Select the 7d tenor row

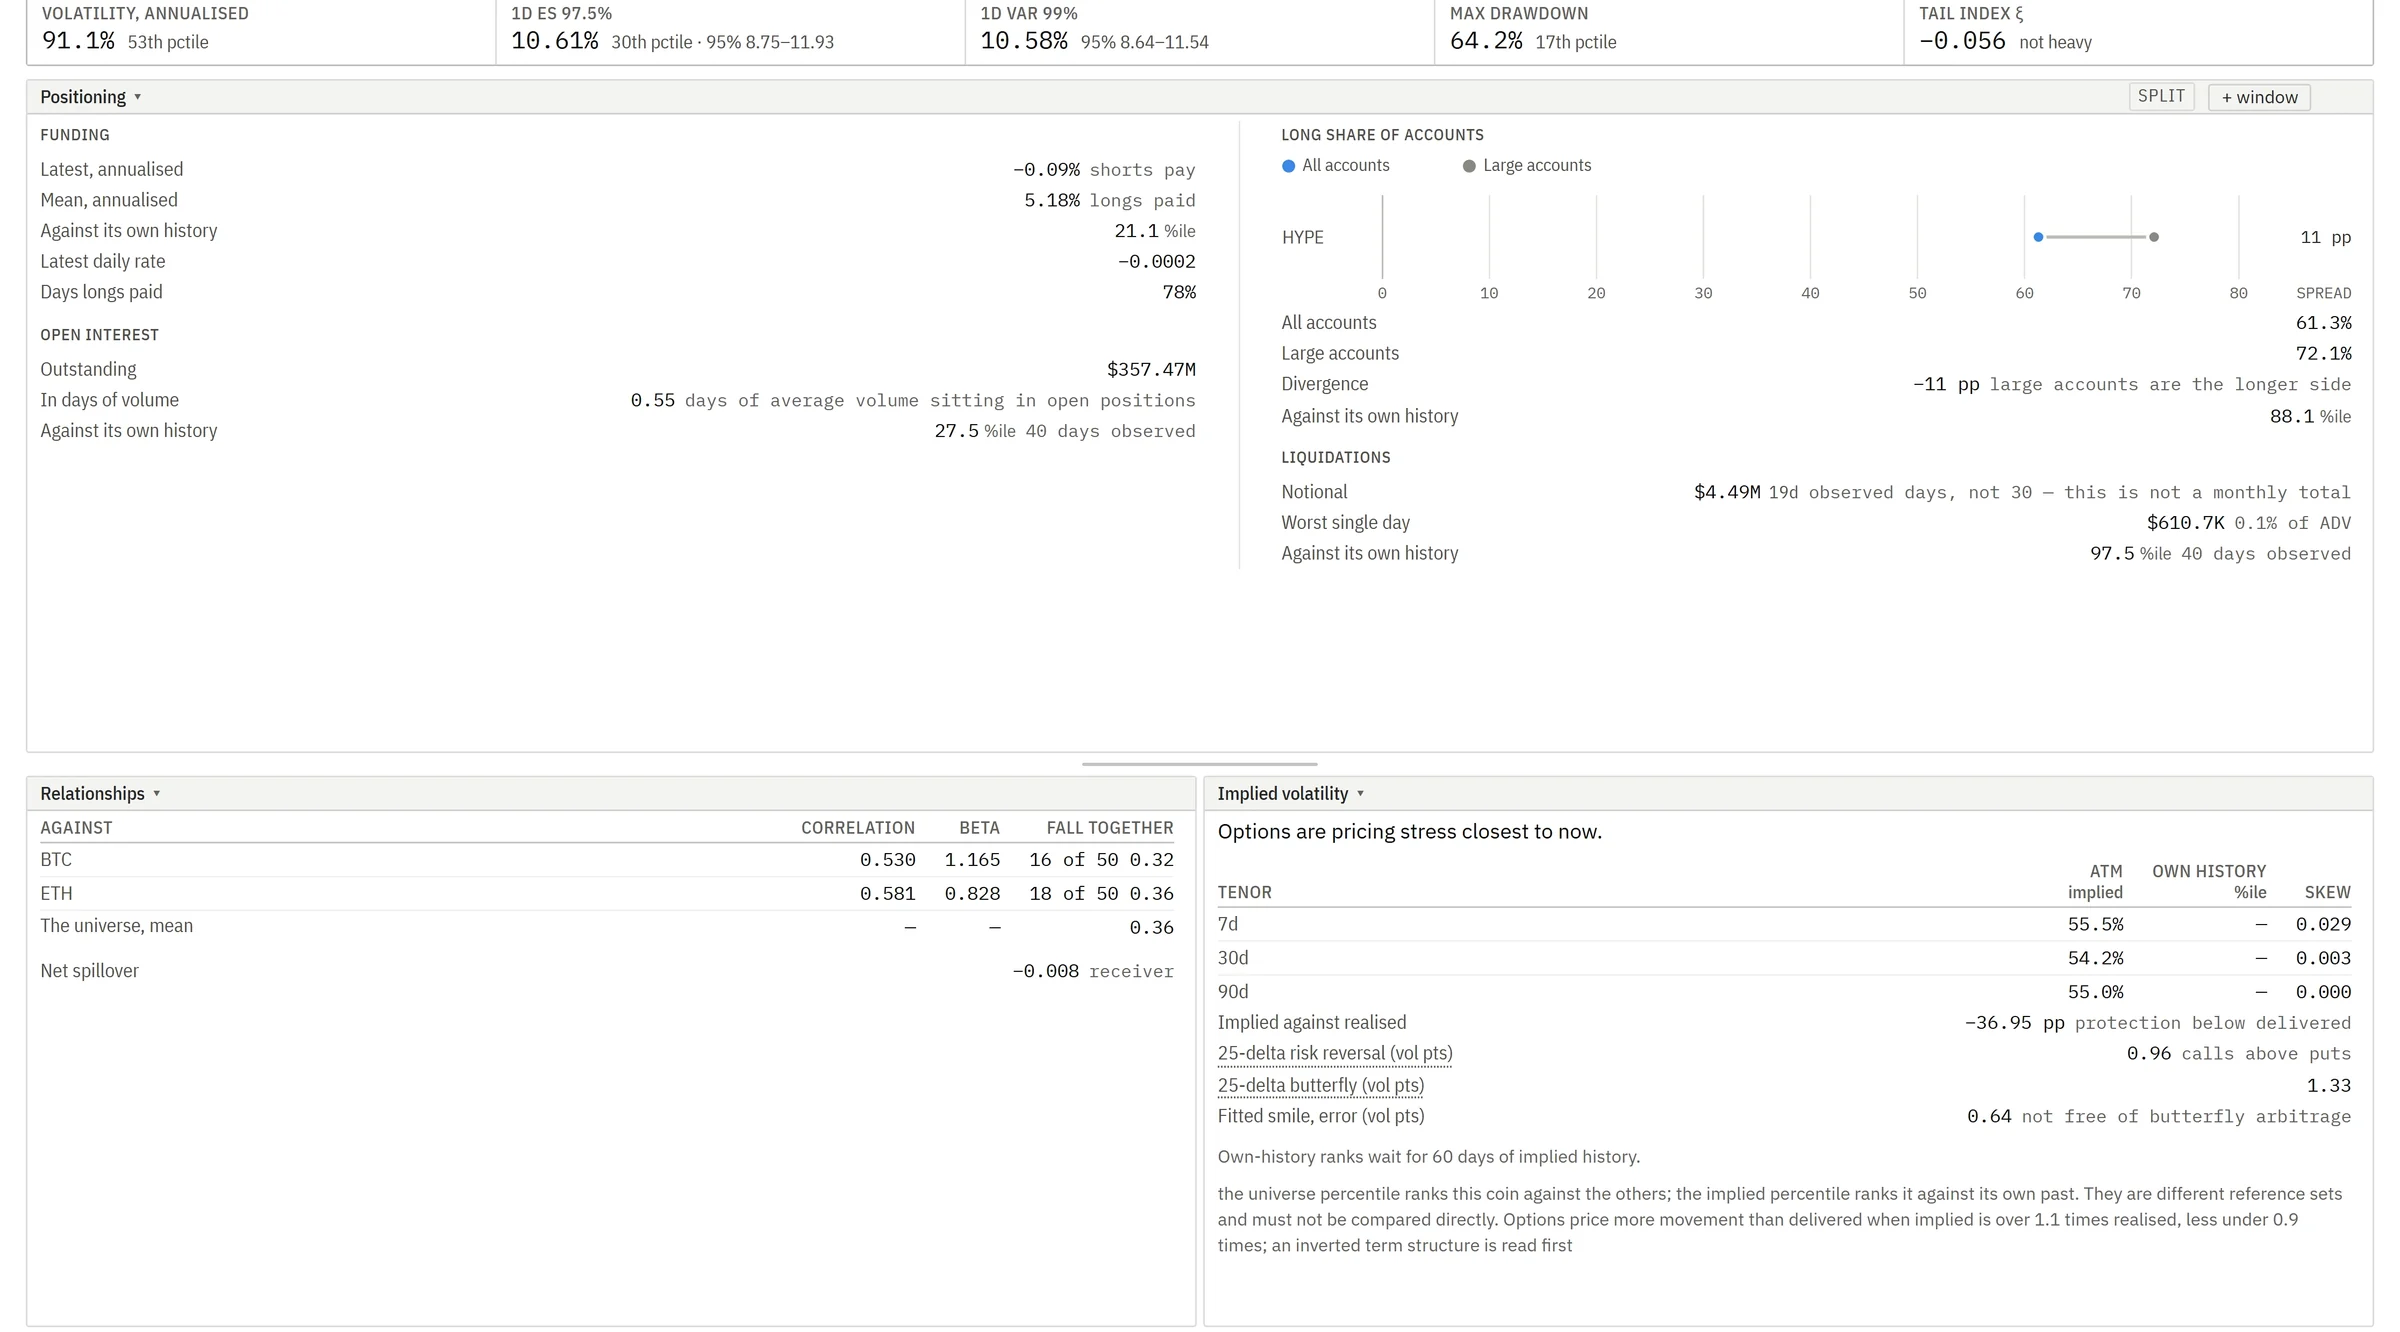click(1784, 925)
